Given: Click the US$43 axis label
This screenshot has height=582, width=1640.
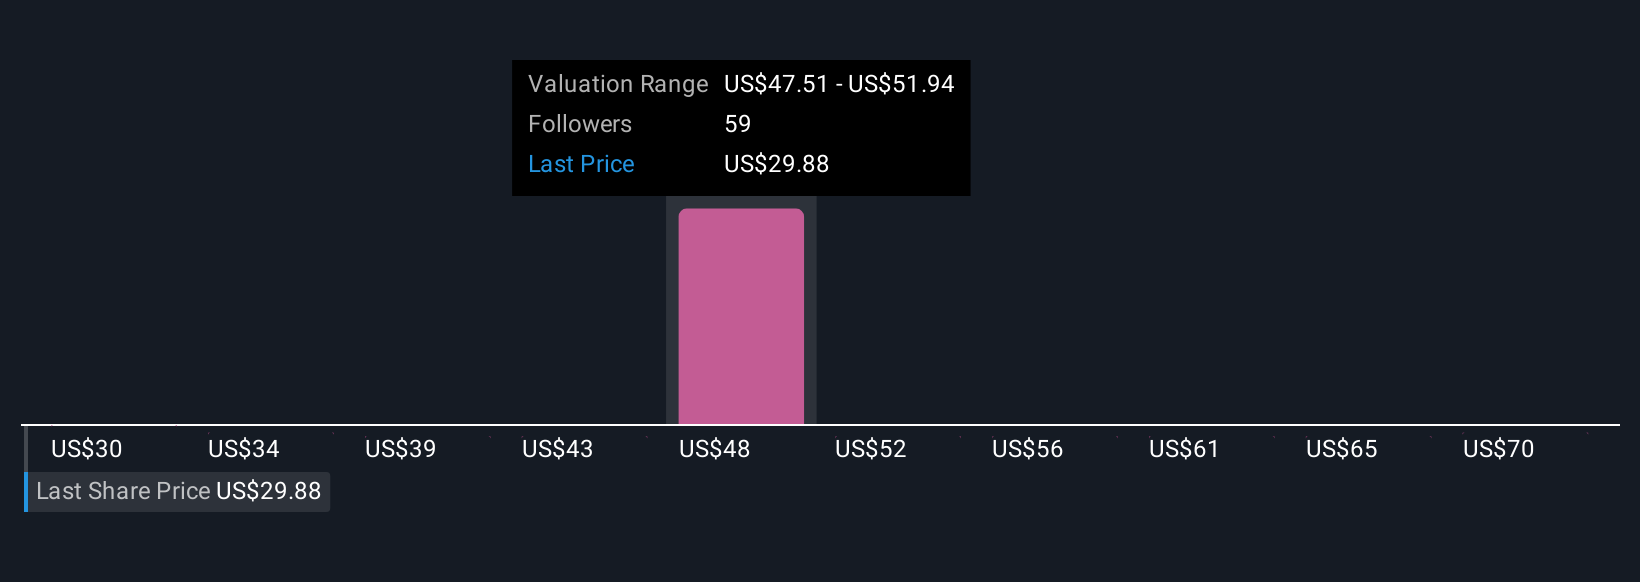Looking at the screenshot, I should [x=558, y=449].
